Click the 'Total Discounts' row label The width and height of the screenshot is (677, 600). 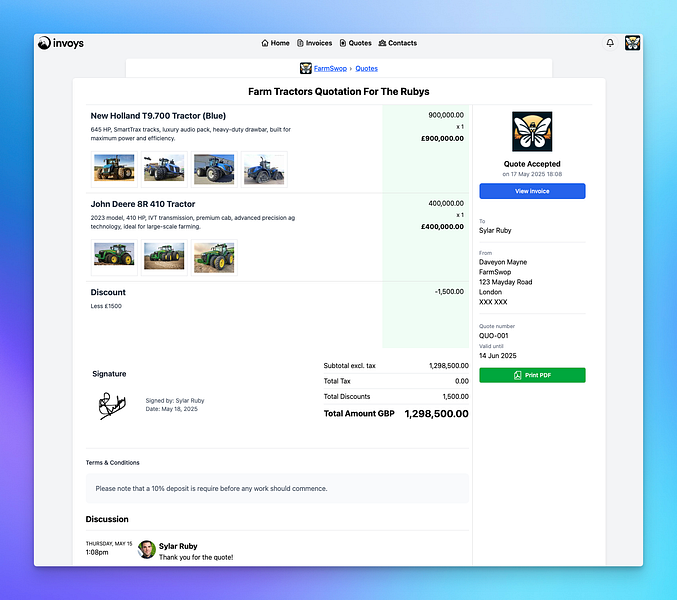pos(347,396)
